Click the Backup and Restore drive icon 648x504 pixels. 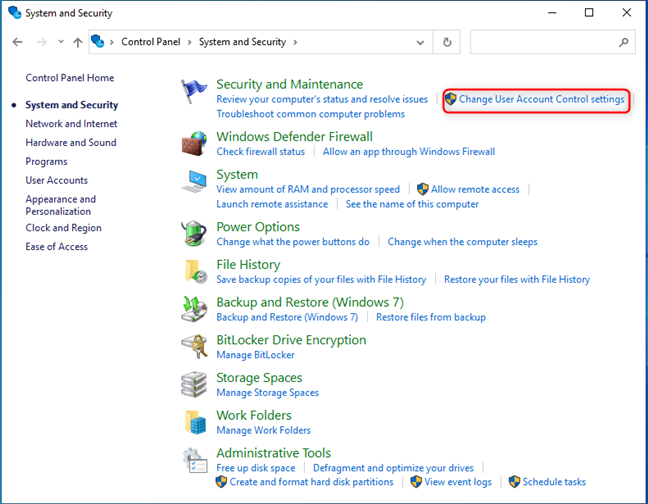194,309
